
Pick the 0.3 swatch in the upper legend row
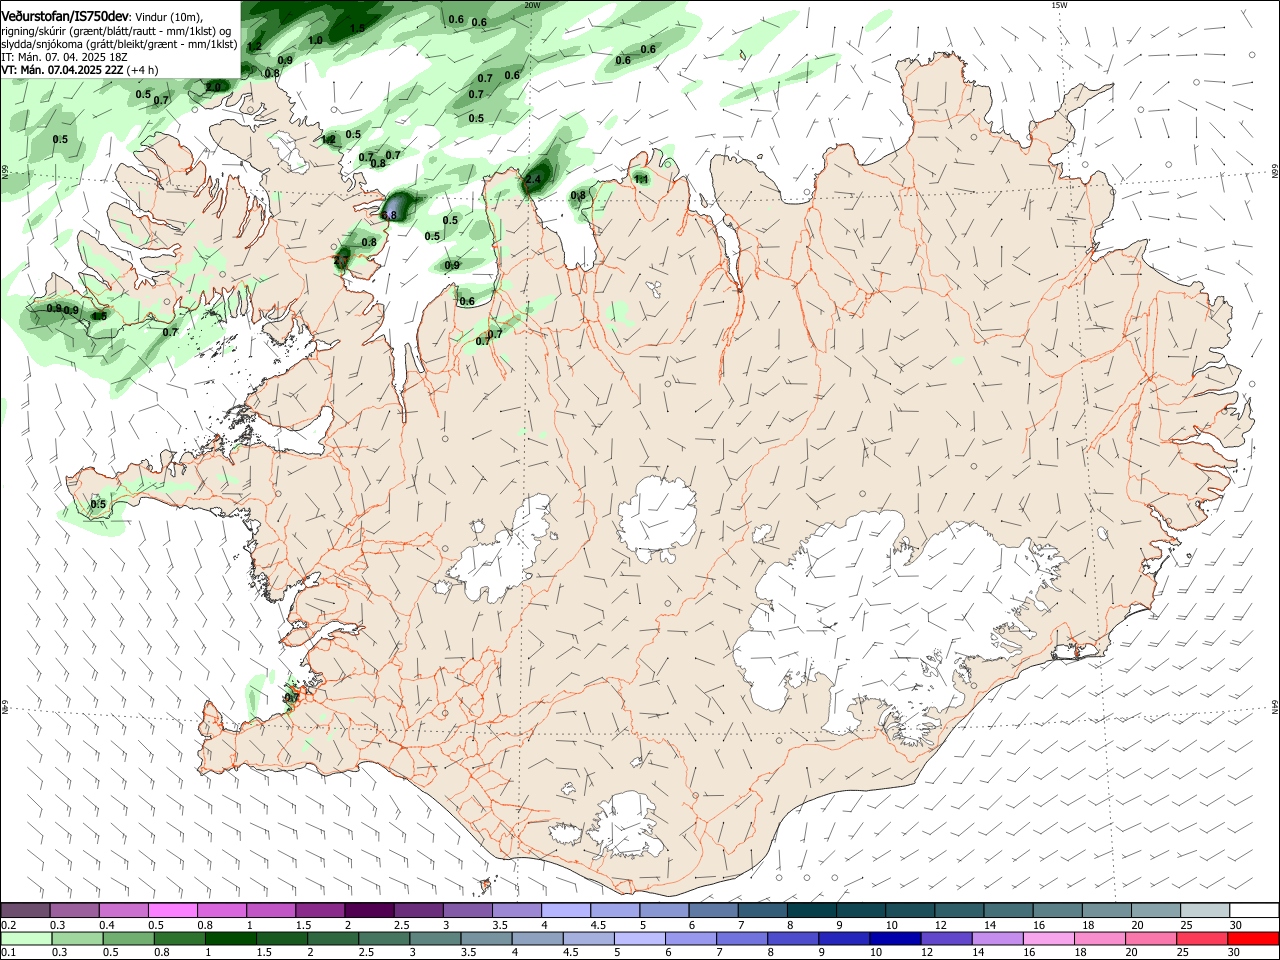(75, 911)
